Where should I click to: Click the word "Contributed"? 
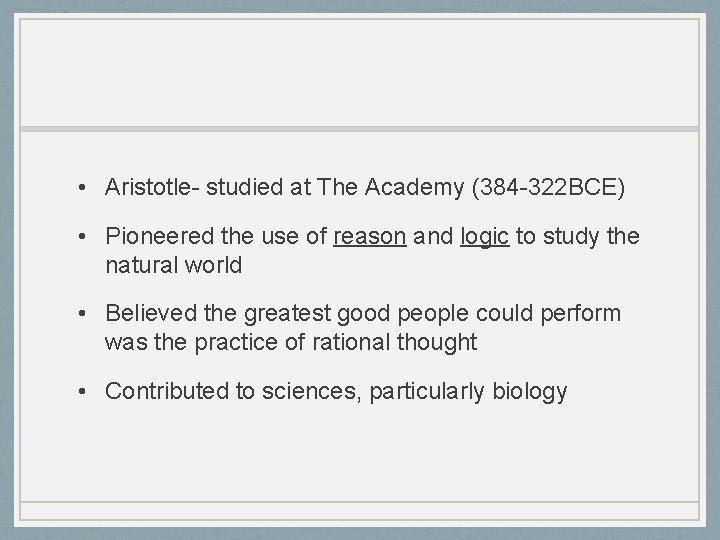[167, 391]
